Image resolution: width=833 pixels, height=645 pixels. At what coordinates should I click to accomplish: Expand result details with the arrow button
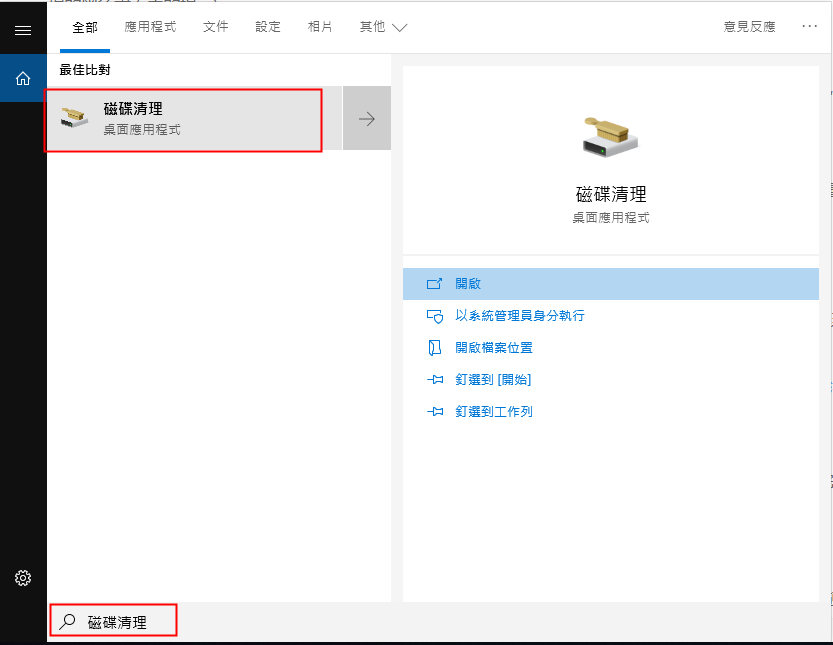click(367, 118)
